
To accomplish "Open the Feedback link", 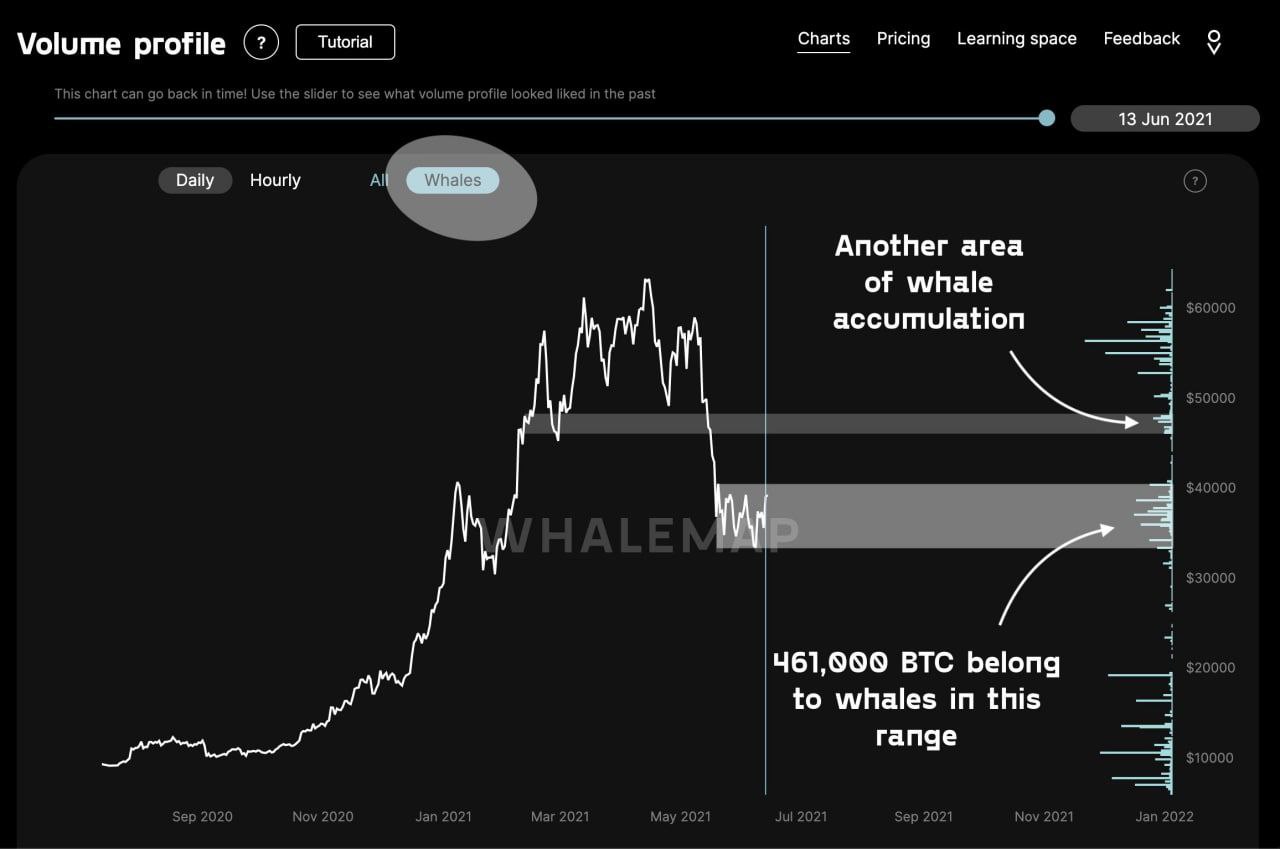I will tap(1141, 39).
